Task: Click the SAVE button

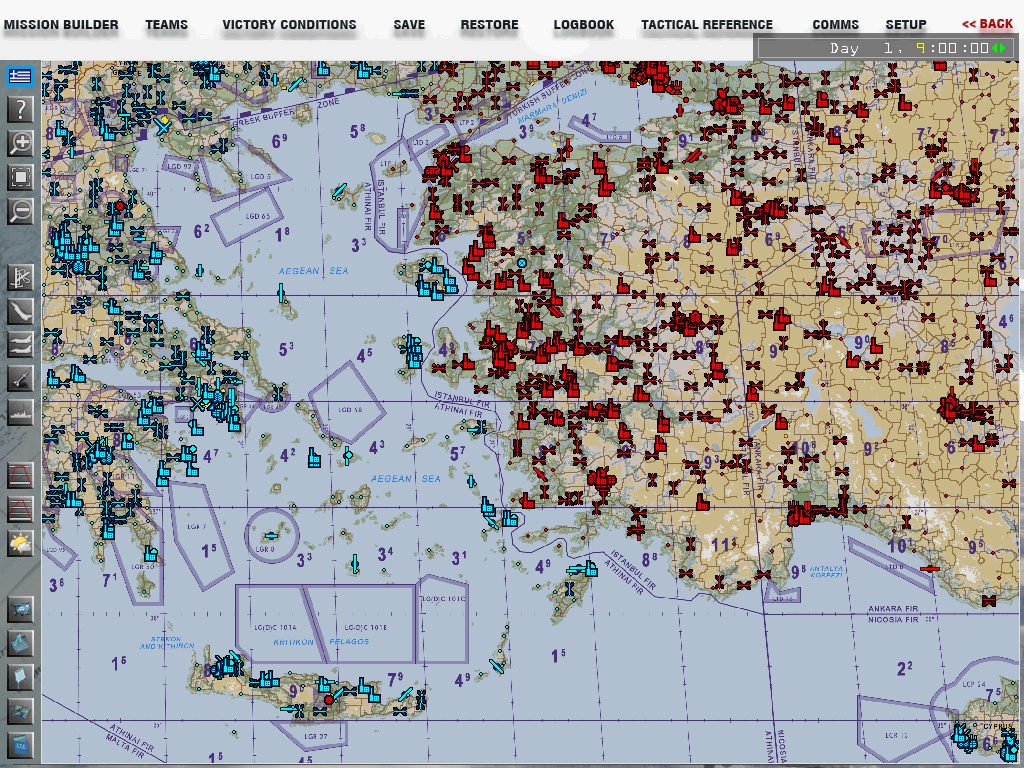Action: click(409, 25)
